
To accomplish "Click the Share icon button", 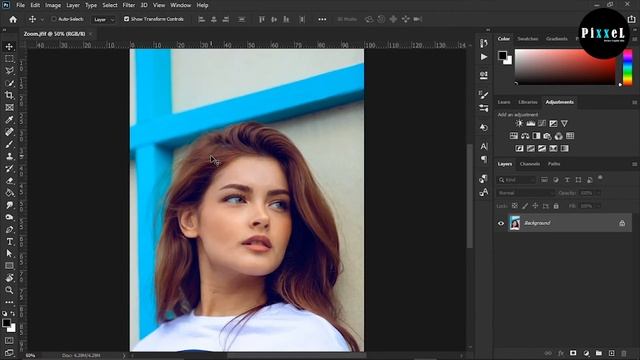I will (631, 19).
